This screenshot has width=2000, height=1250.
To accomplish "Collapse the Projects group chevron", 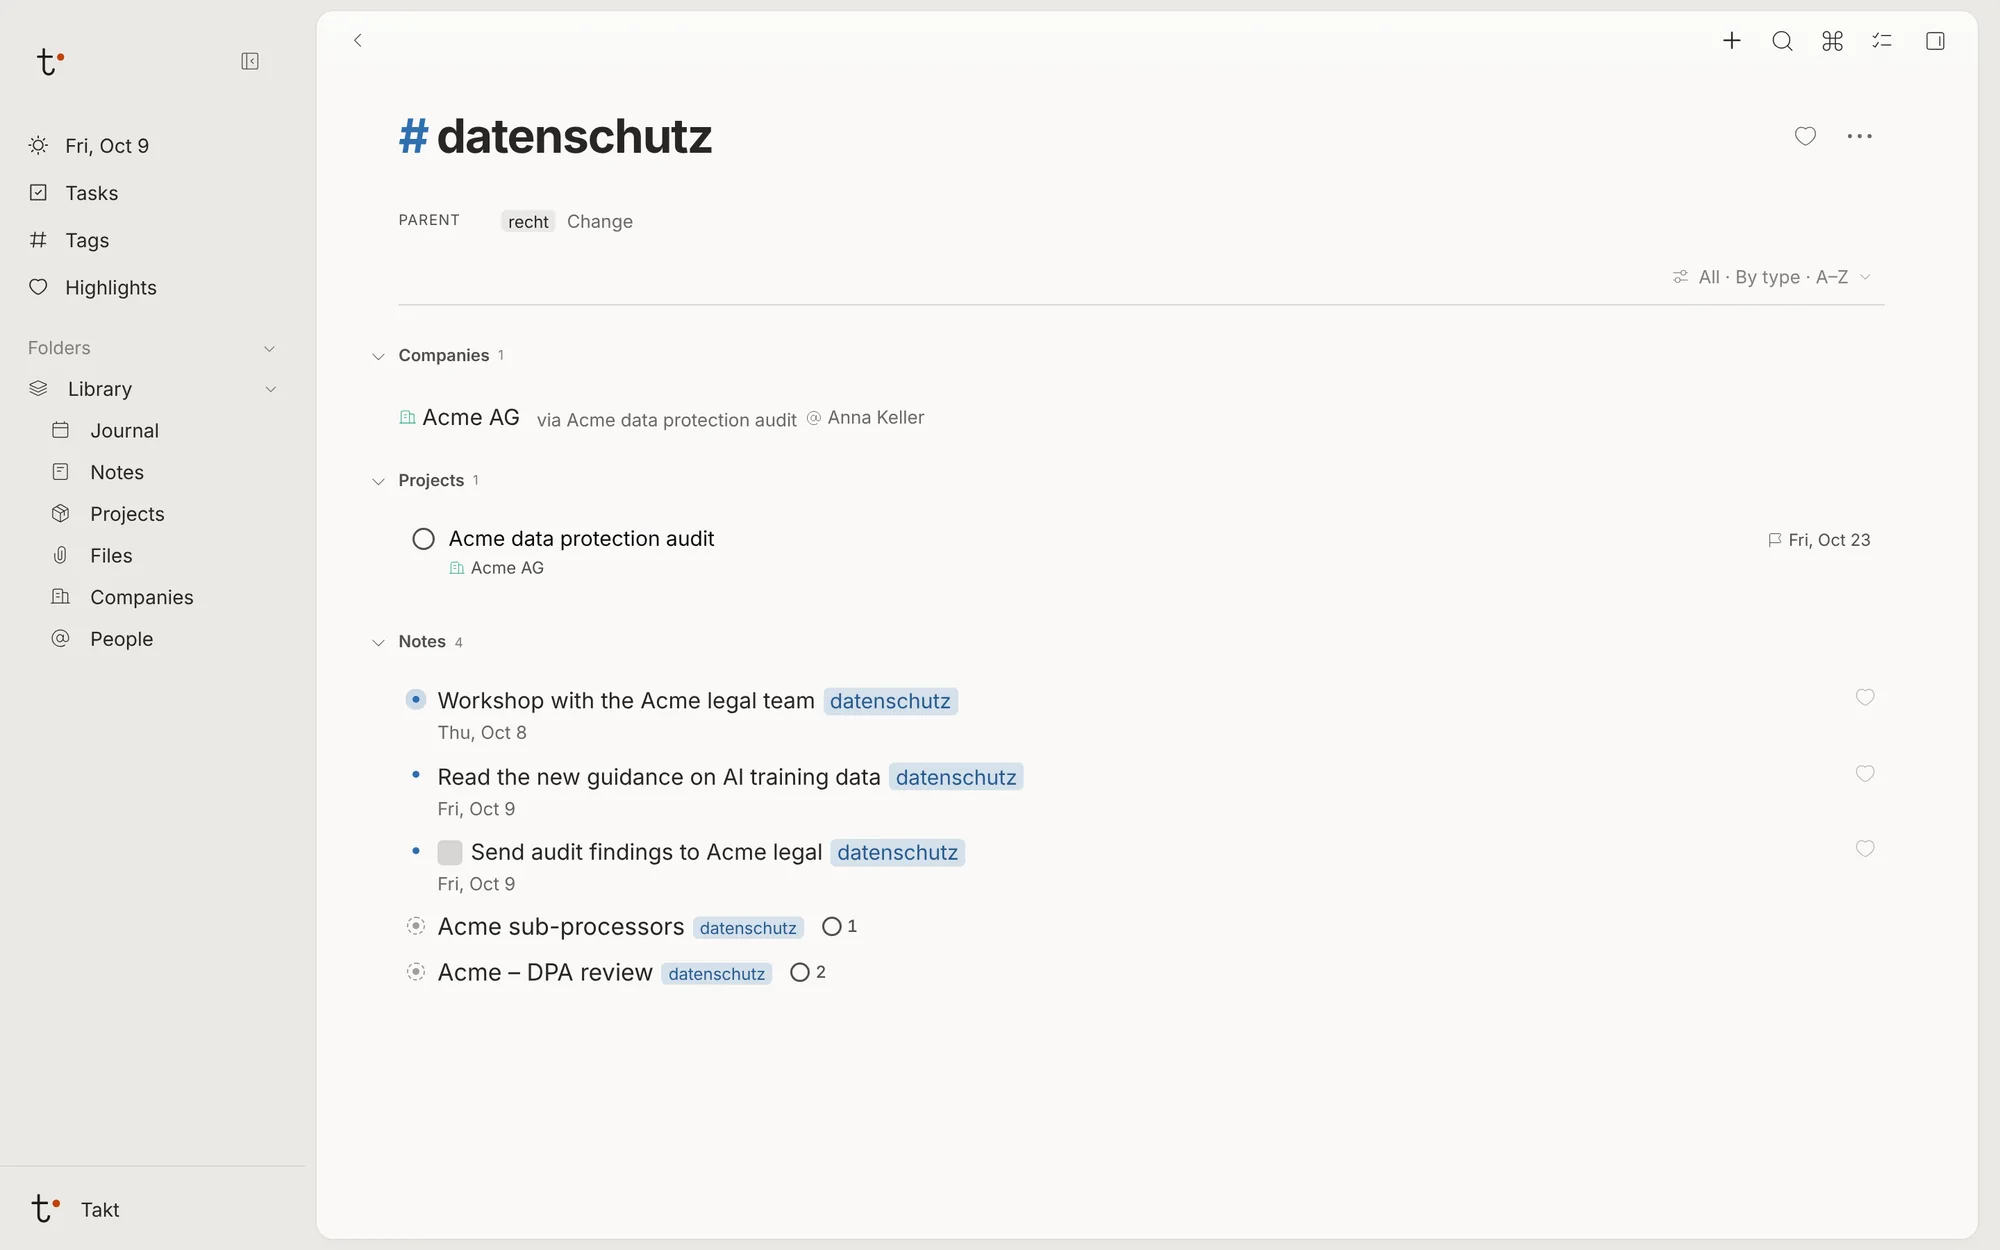I will pyautogui.click(x=378, y=482).
